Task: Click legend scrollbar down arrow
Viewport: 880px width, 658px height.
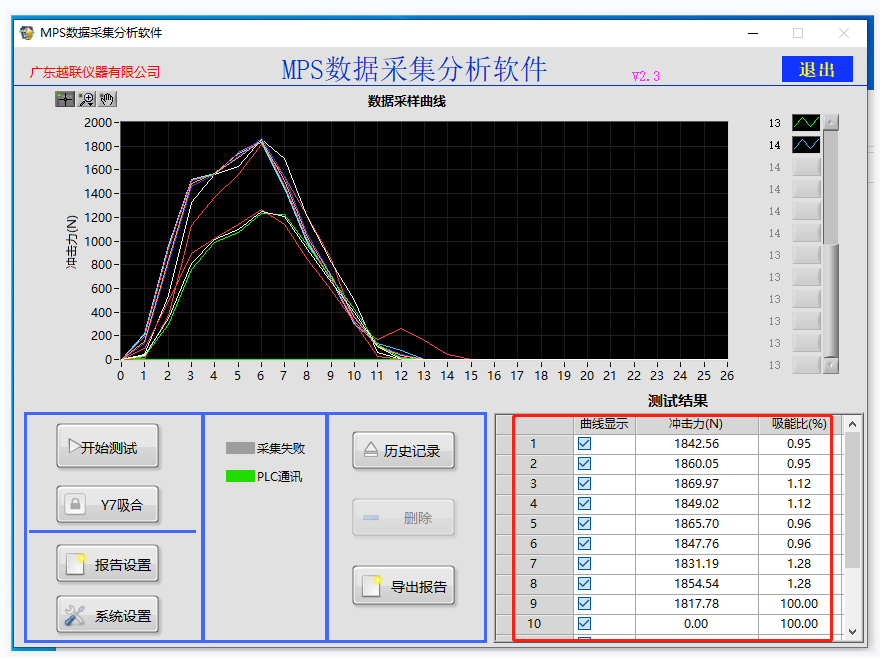Action: click(830, 366)
